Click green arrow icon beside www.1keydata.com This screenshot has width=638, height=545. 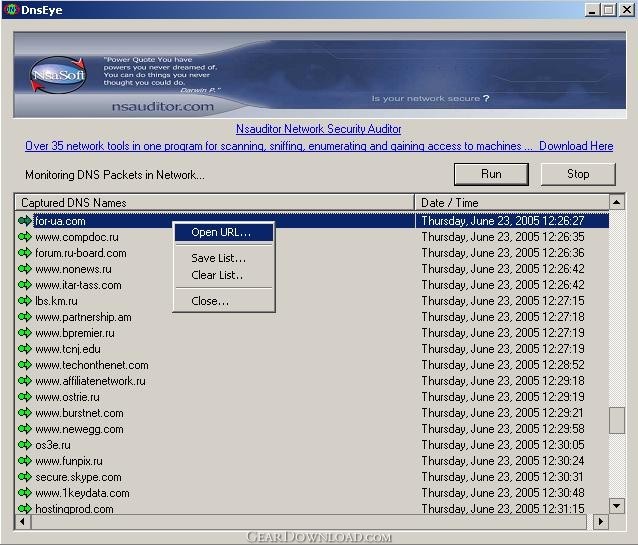pos(25,493)
